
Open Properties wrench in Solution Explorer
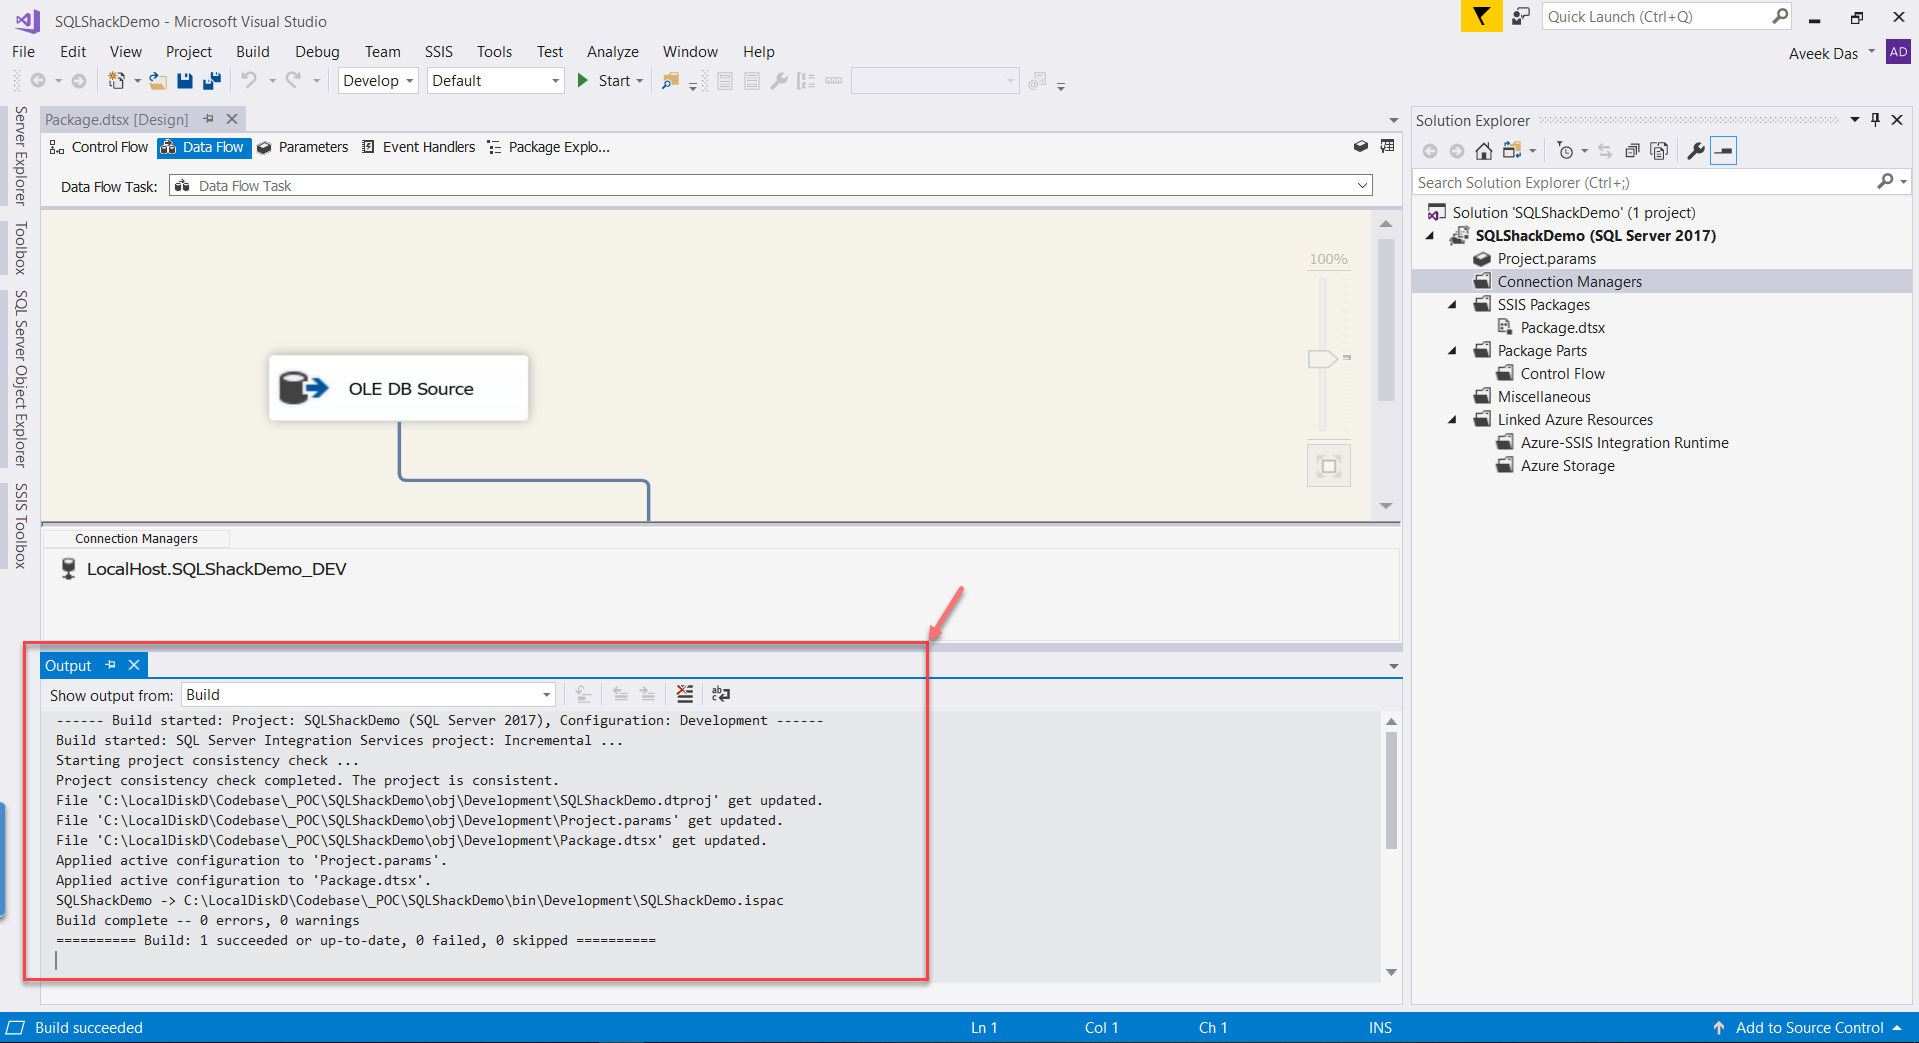(1696, 151)
